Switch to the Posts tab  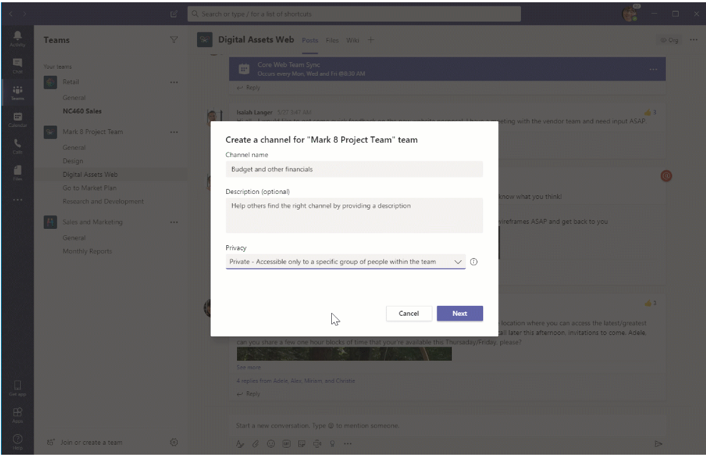pos(310,40)
